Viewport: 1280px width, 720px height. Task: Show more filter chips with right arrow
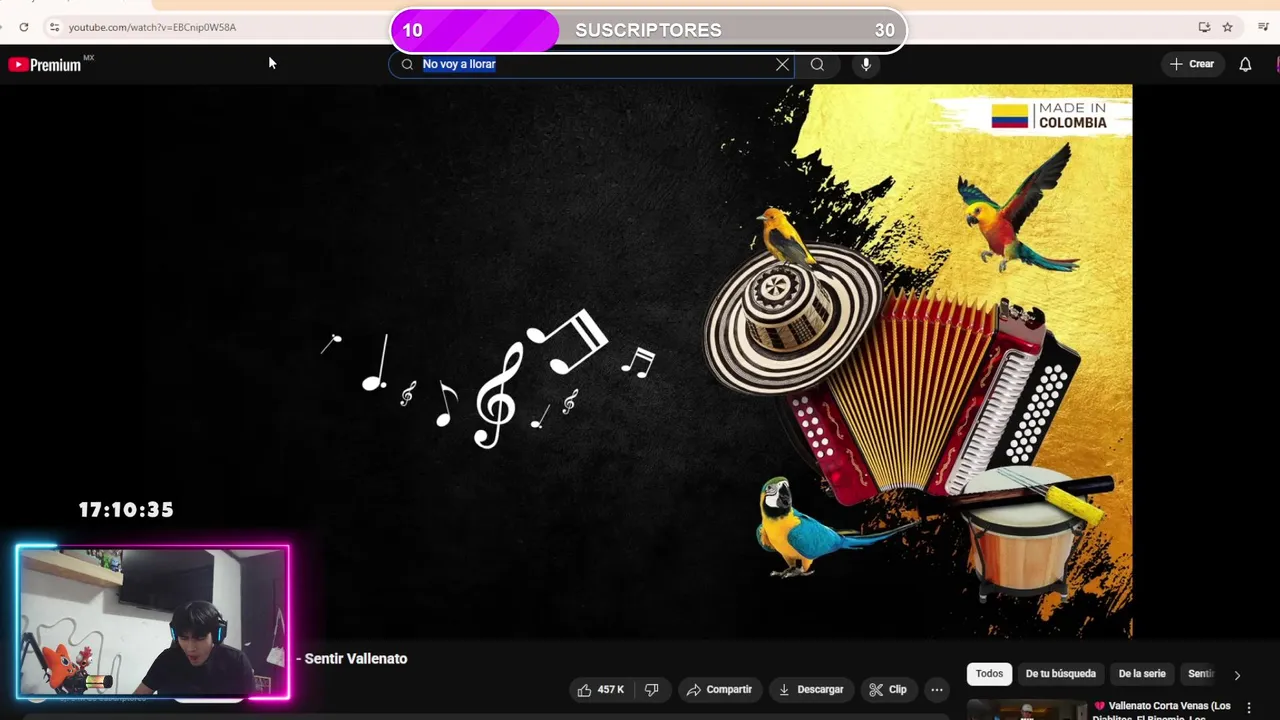(x=1237, y=675)
